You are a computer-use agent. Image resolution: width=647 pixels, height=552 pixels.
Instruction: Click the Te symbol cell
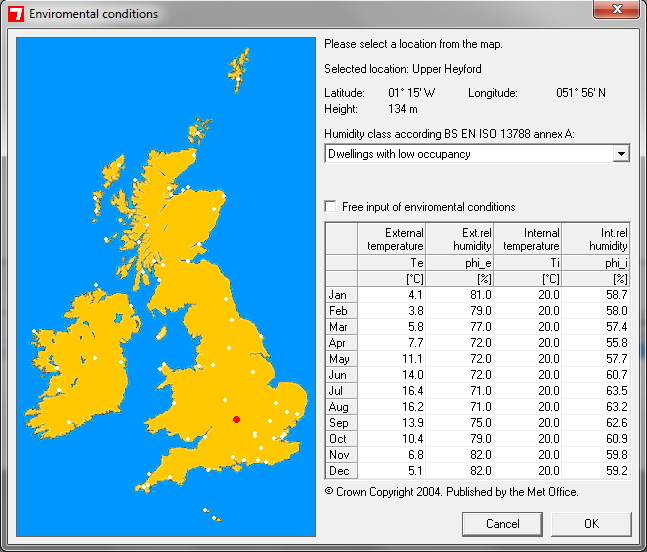391,263
